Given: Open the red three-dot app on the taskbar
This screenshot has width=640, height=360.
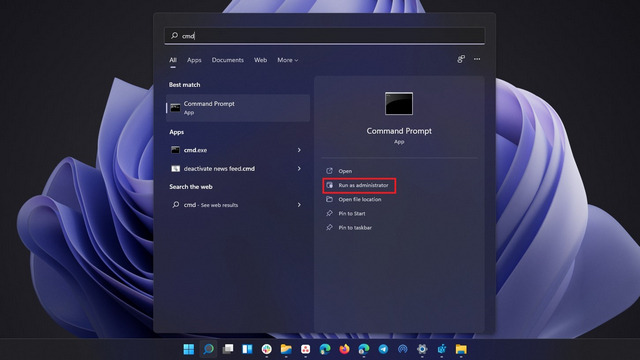Looking at the screenshot, I should tap(305, 349).
